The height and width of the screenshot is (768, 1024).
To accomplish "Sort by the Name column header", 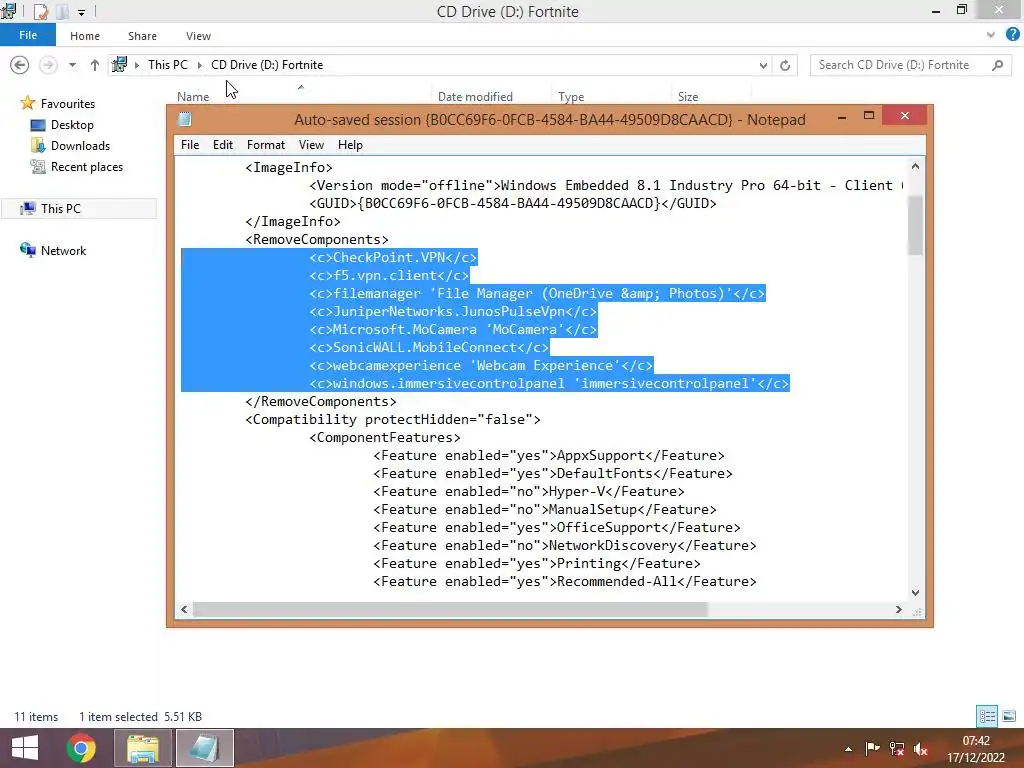I will (x=193, y=97).
